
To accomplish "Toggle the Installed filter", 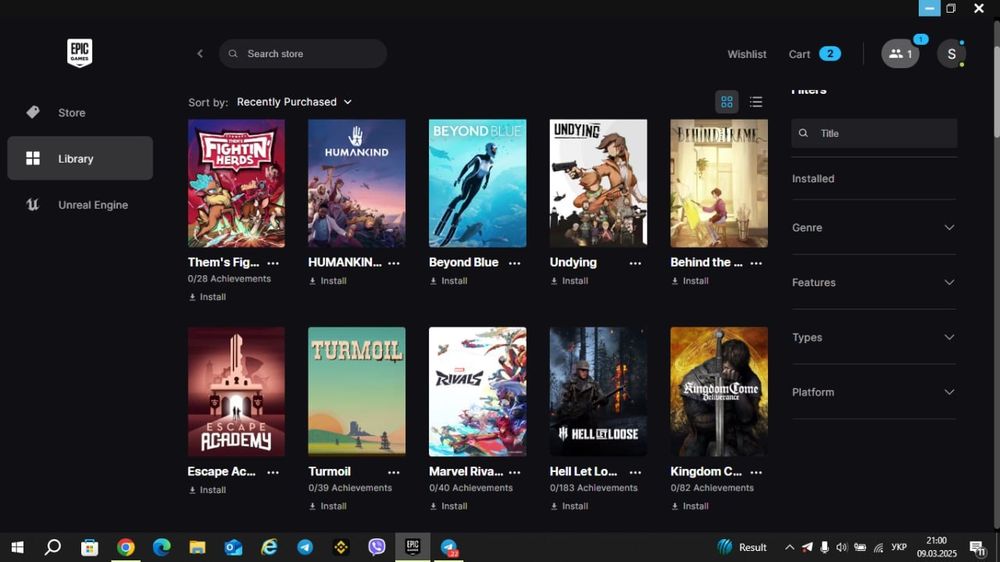I will tap(812, 179).
